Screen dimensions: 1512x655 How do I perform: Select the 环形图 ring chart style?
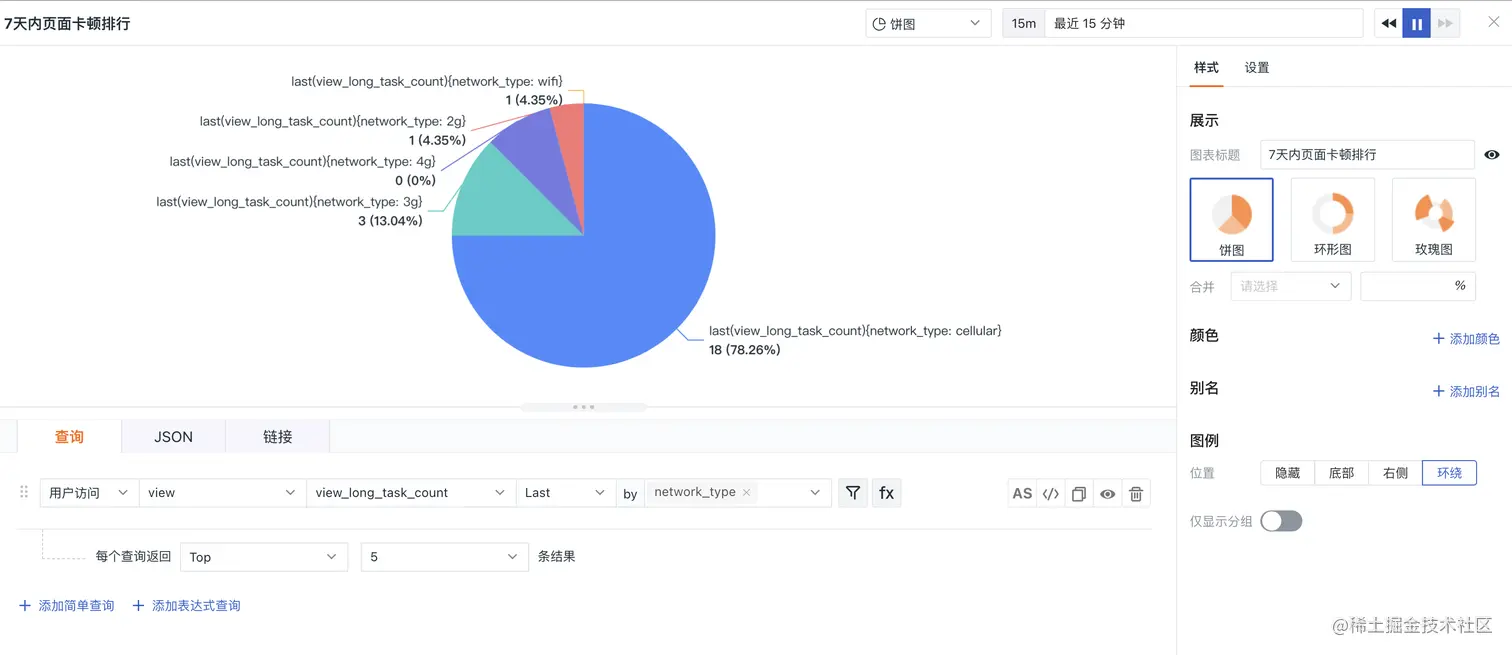click(x=1332, y=219)
